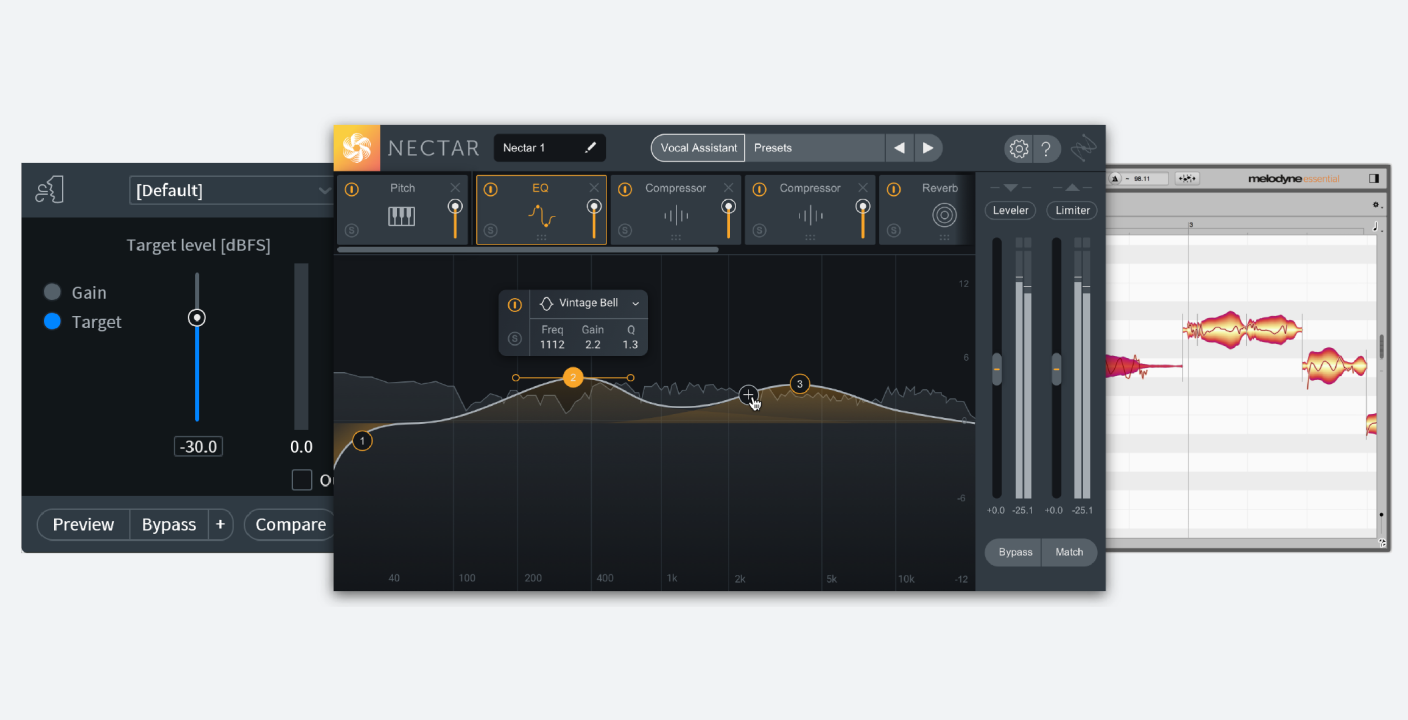The image size is (1408, 720).
Task: Solo the Pitch module
Action: 352,231
